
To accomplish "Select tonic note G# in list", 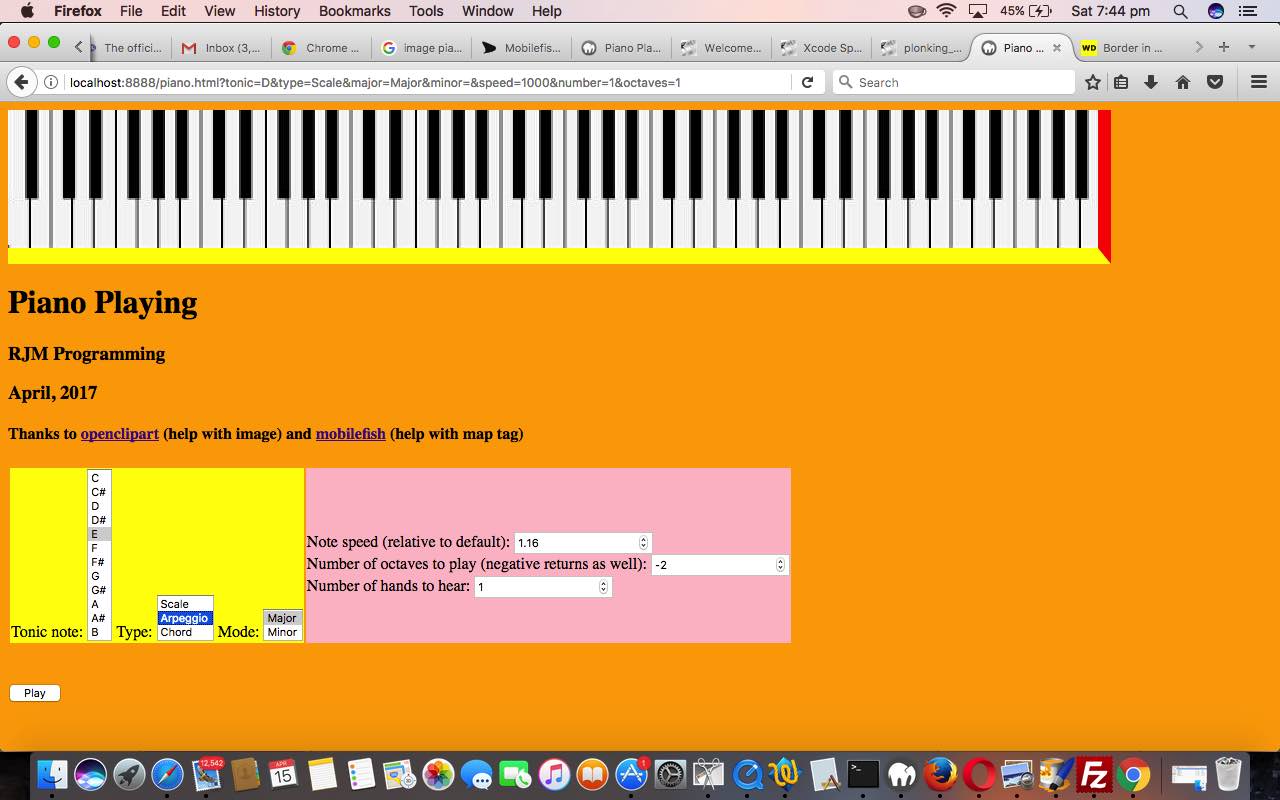I will coord(99,590).
